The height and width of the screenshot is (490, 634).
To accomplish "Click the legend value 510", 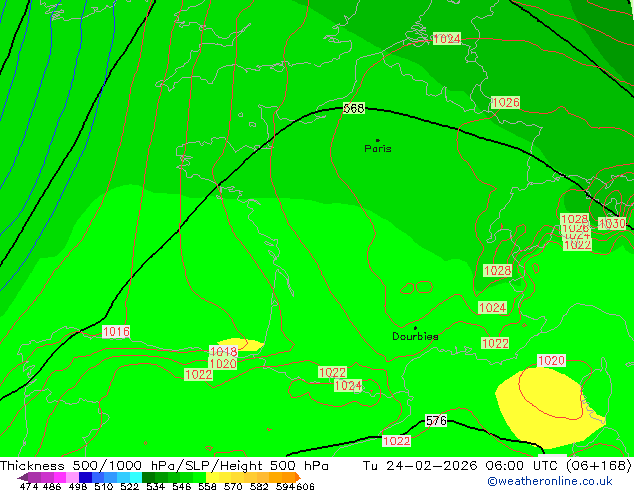I will click(104, 486).
